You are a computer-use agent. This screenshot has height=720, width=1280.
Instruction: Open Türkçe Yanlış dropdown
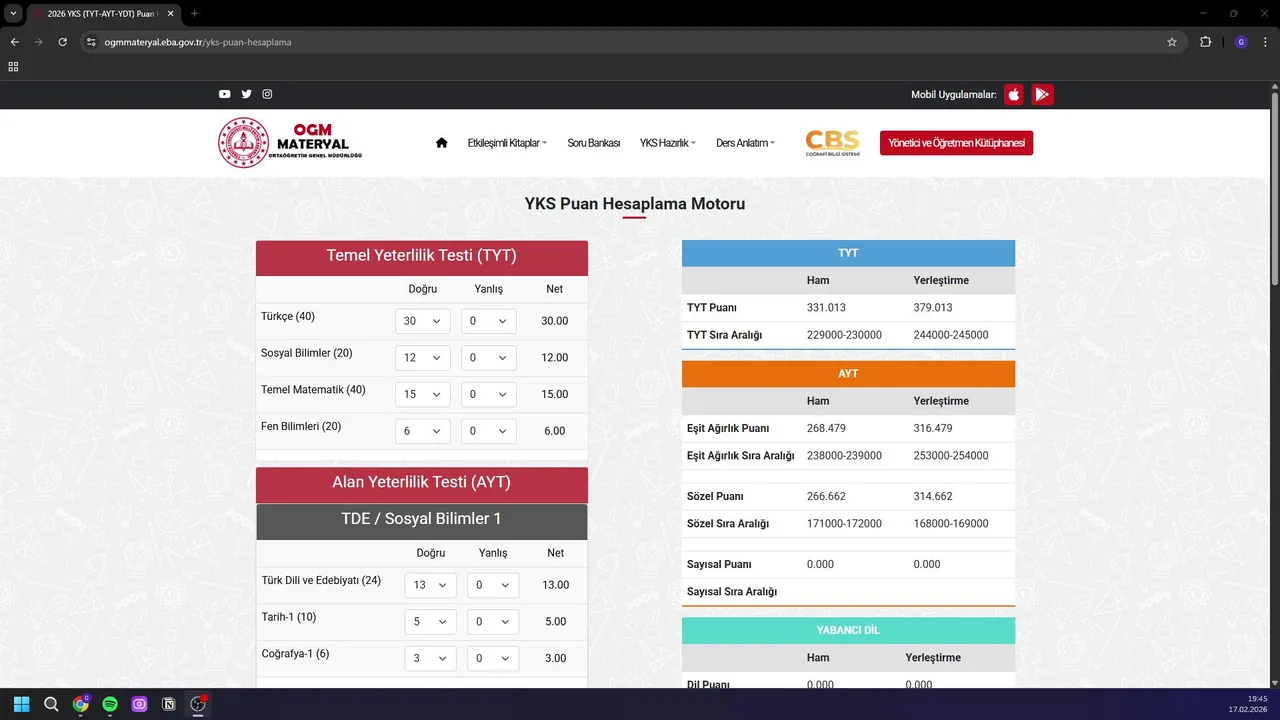click(x=489, y=321)
